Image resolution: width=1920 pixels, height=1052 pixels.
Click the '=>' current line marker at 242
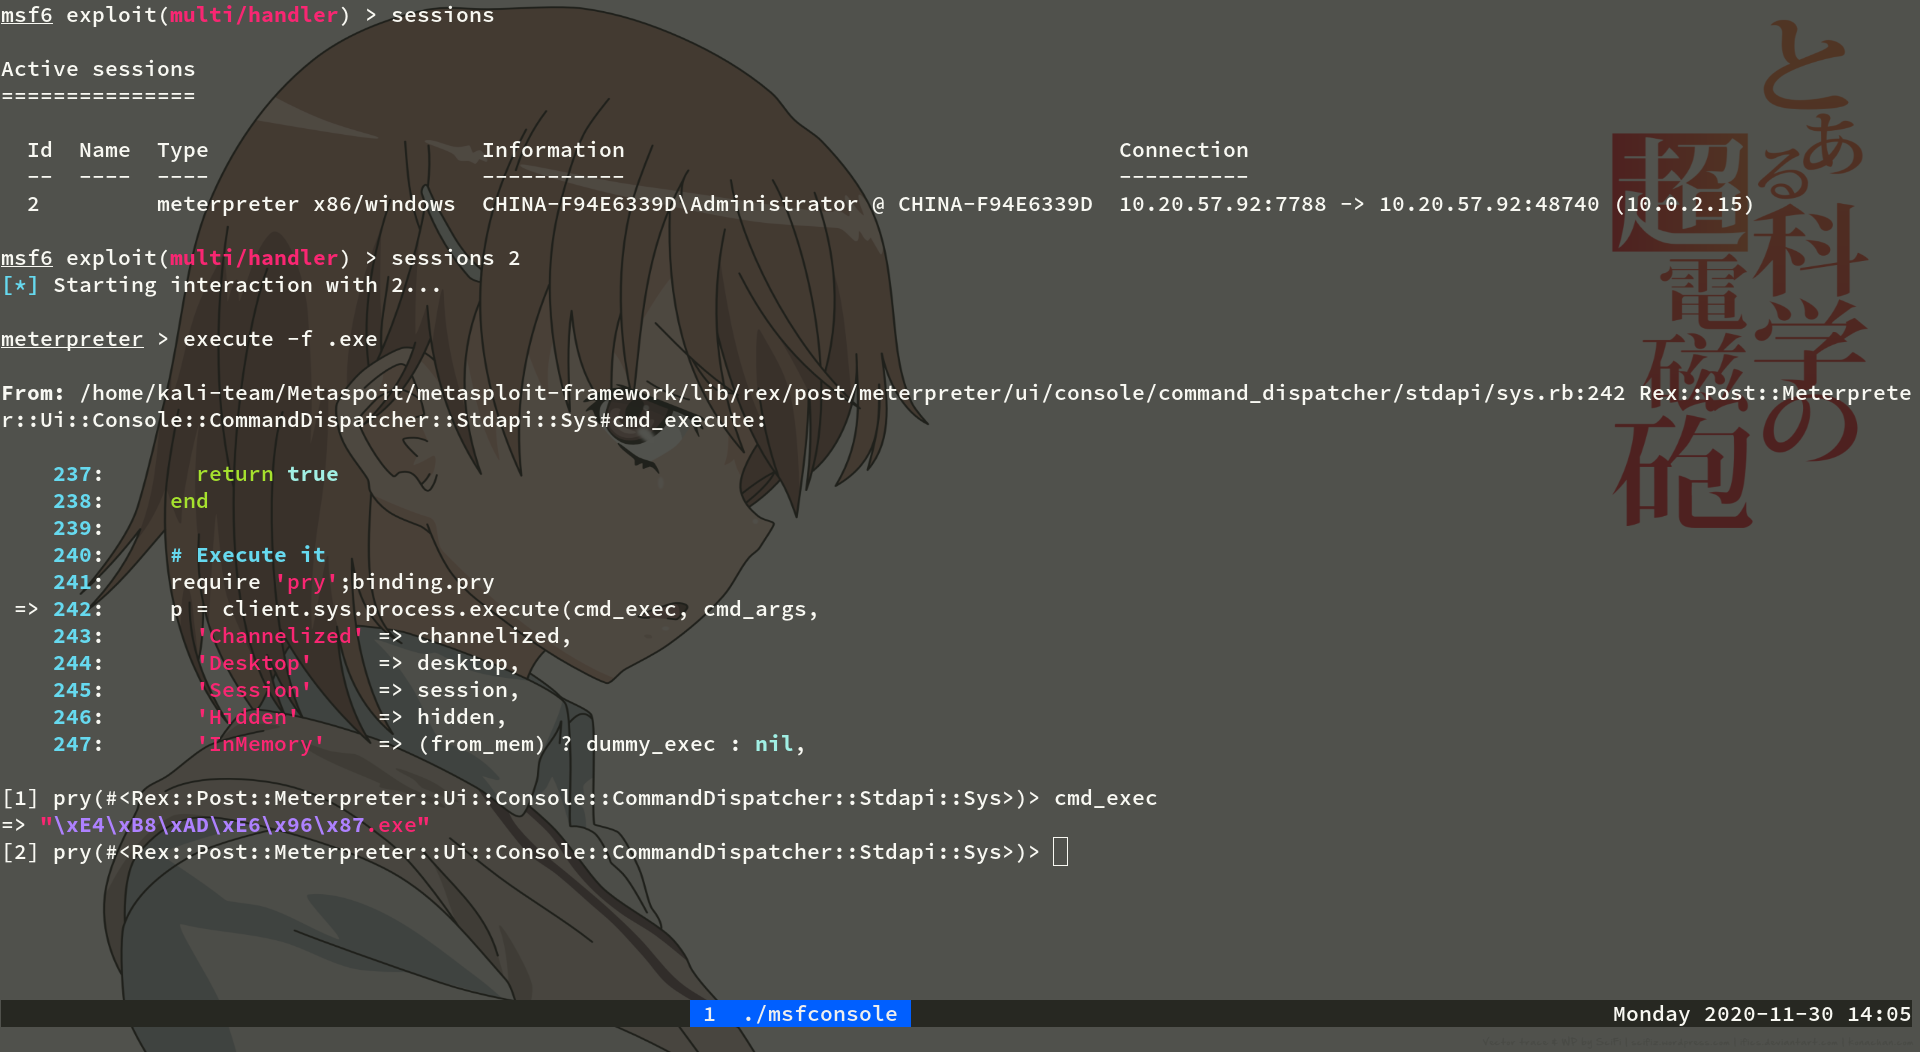point(26,609)
